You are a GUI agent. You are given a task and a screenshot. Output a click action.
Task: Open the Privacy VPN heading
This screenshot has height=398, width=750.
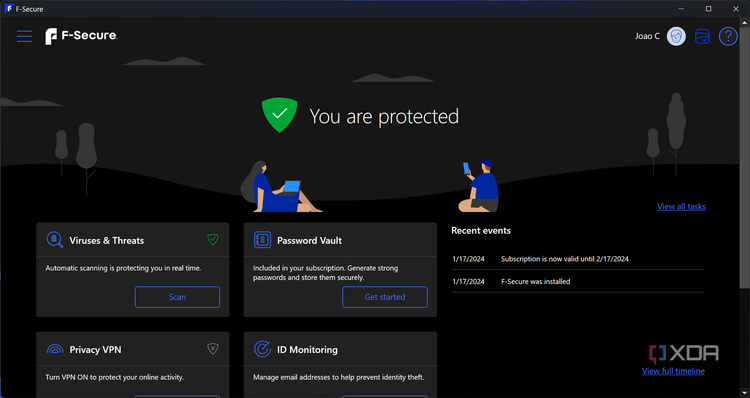tap(95, 350)
